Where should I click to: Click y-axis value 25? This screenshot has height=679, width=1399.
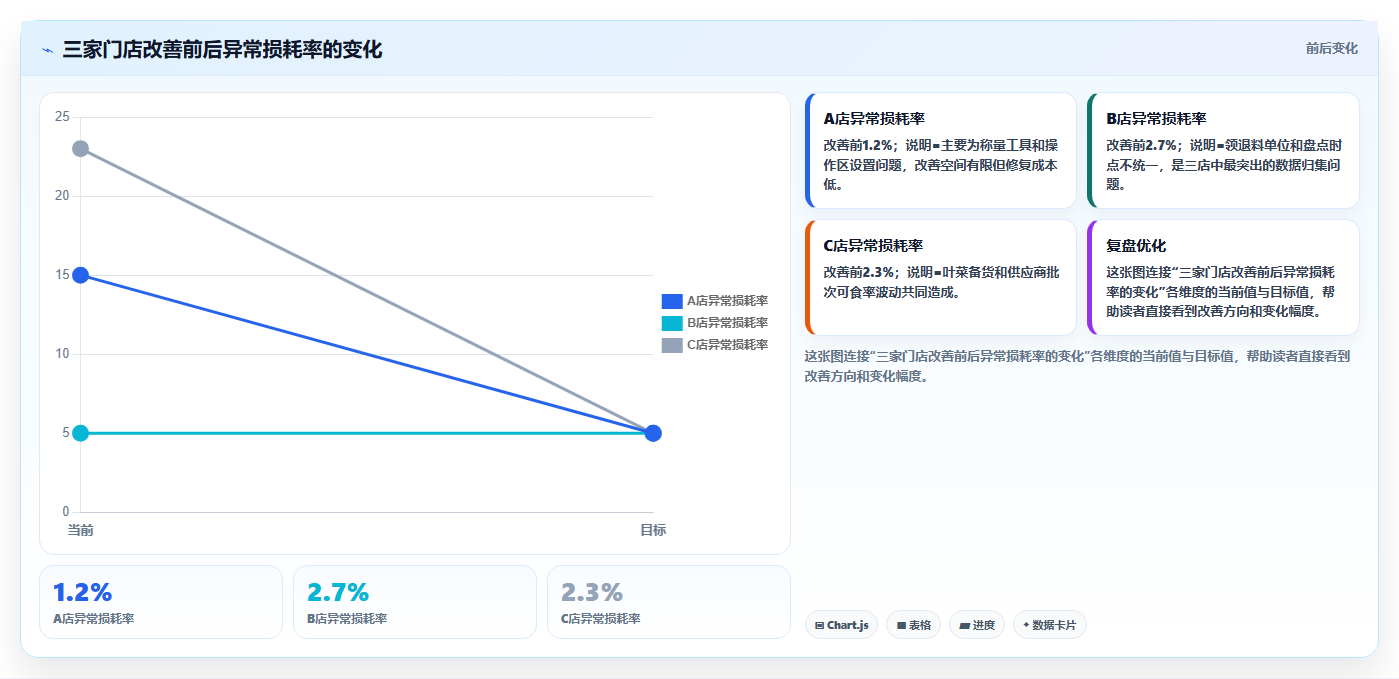pyautogui.click(x=62, y=117)
